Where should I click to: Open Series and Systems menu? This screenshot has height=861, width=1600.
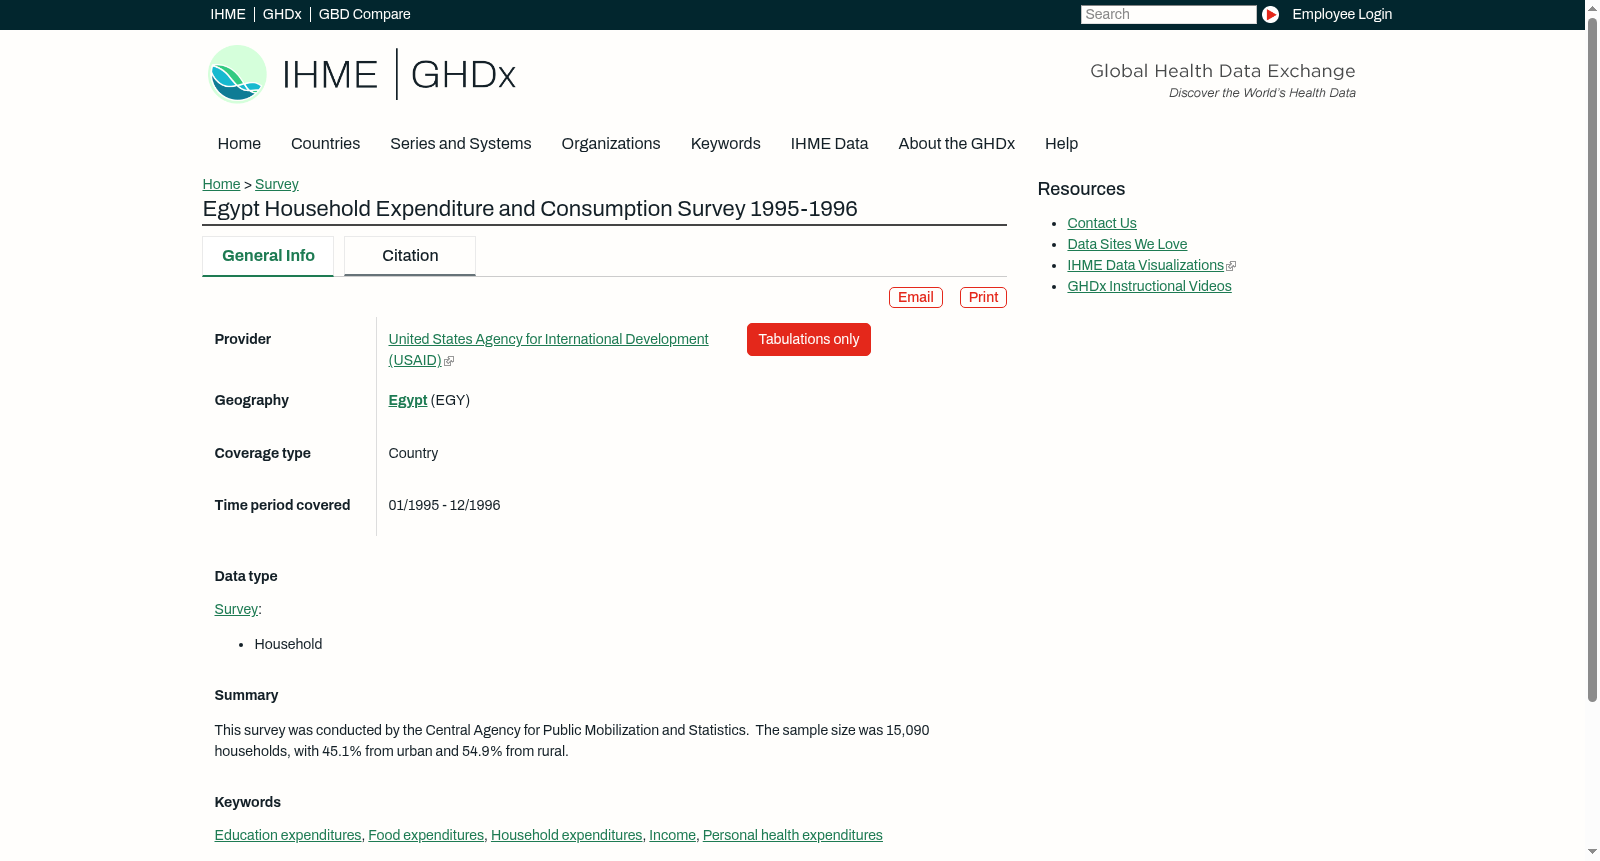click(x=461, y=144)
